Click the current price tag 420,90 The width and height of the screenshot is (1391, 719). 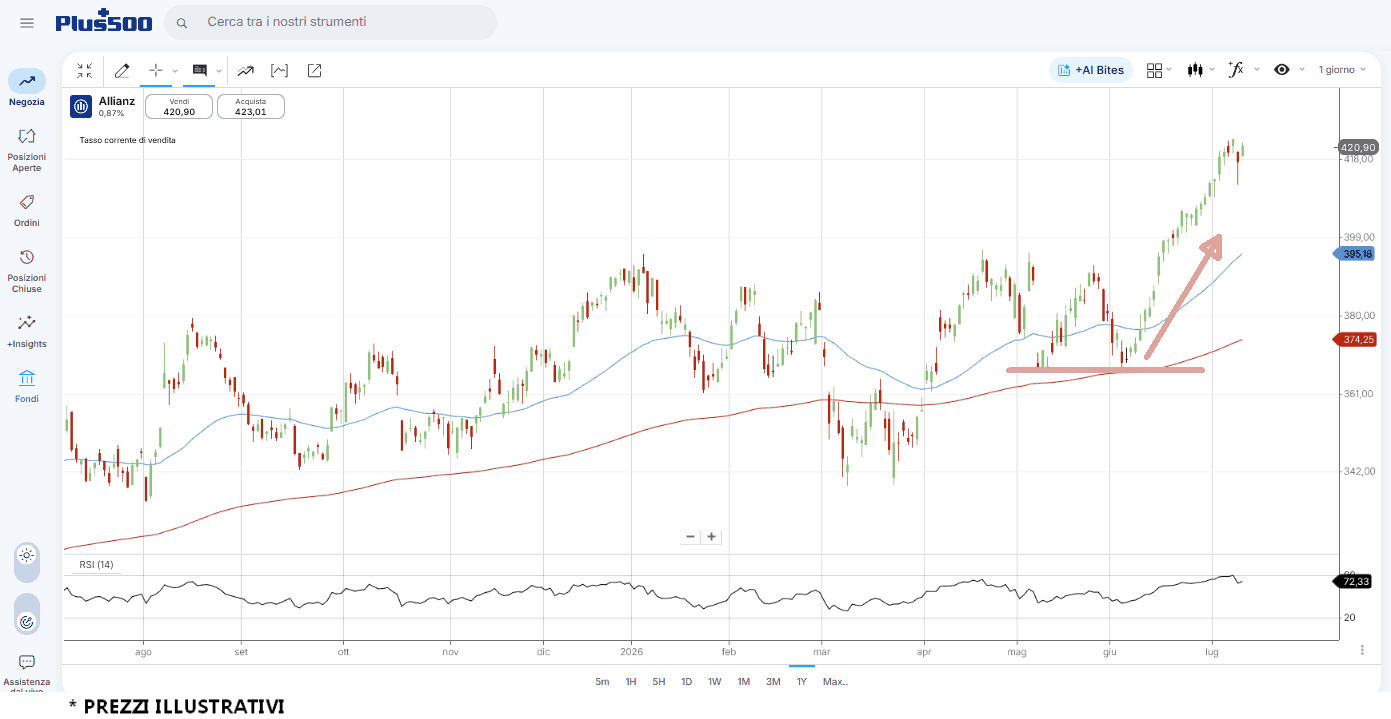1358,147
